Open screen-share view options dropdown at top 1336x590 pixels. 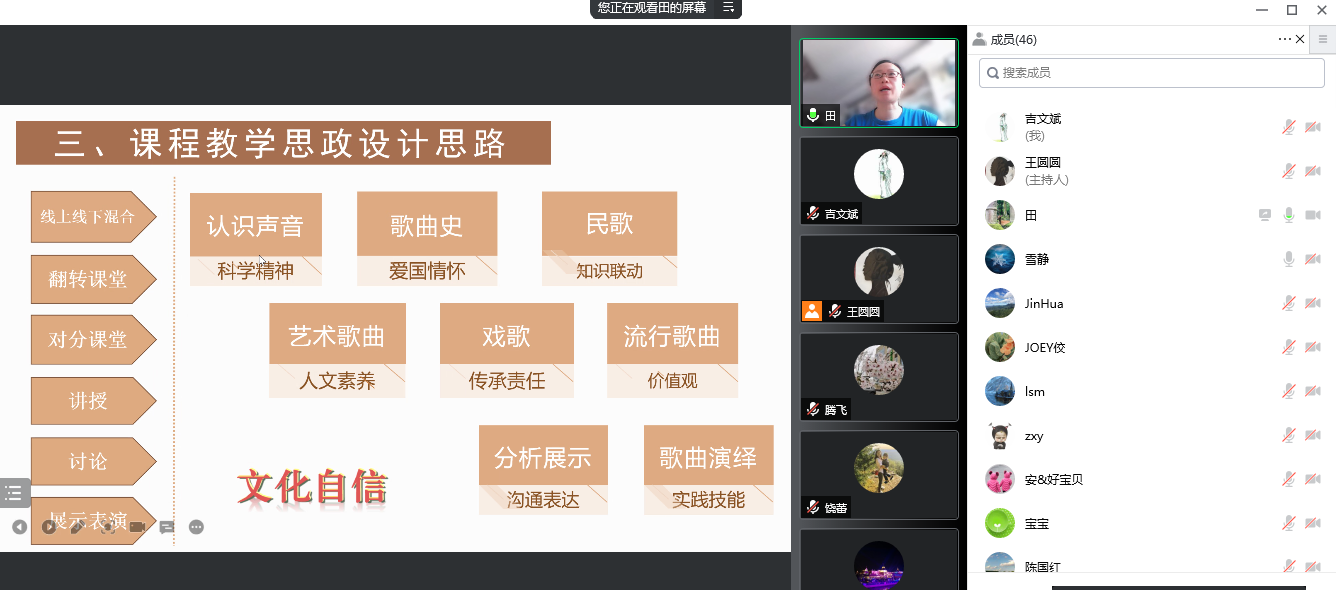click(728, 8)
